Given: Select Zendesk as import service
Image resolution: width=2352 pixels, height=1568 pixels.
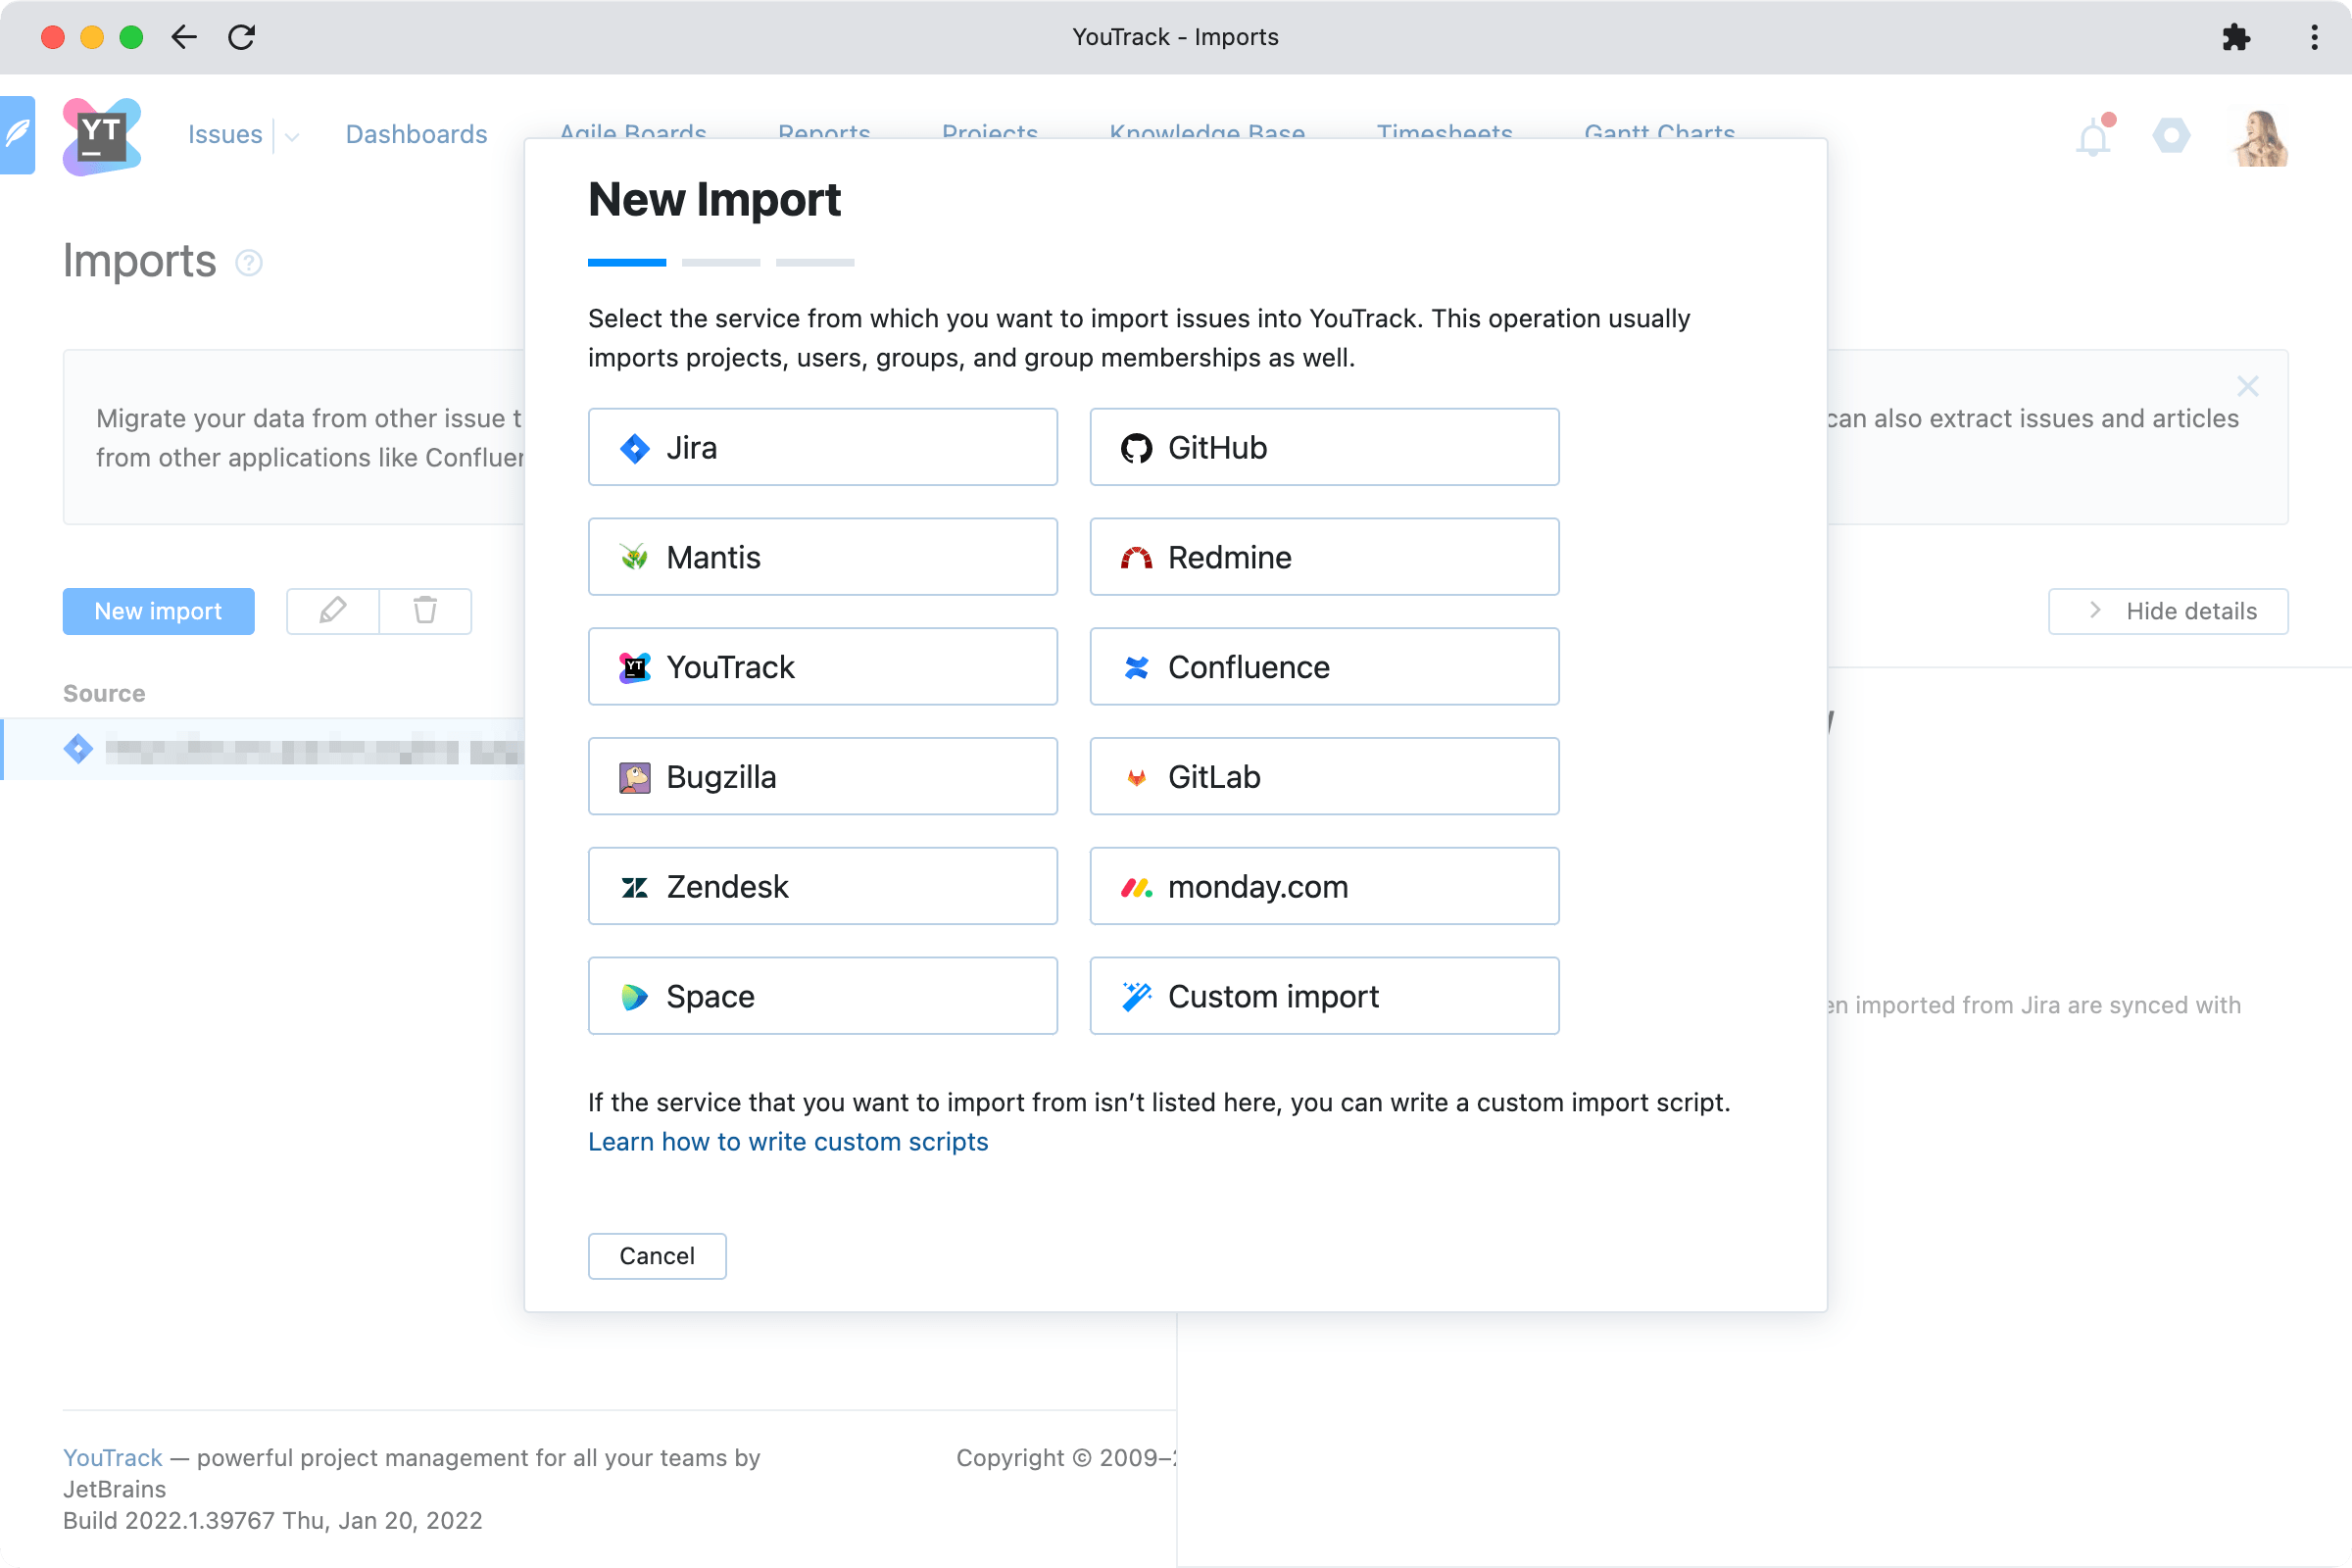Looking at the screenshot, I should (822, 886).
